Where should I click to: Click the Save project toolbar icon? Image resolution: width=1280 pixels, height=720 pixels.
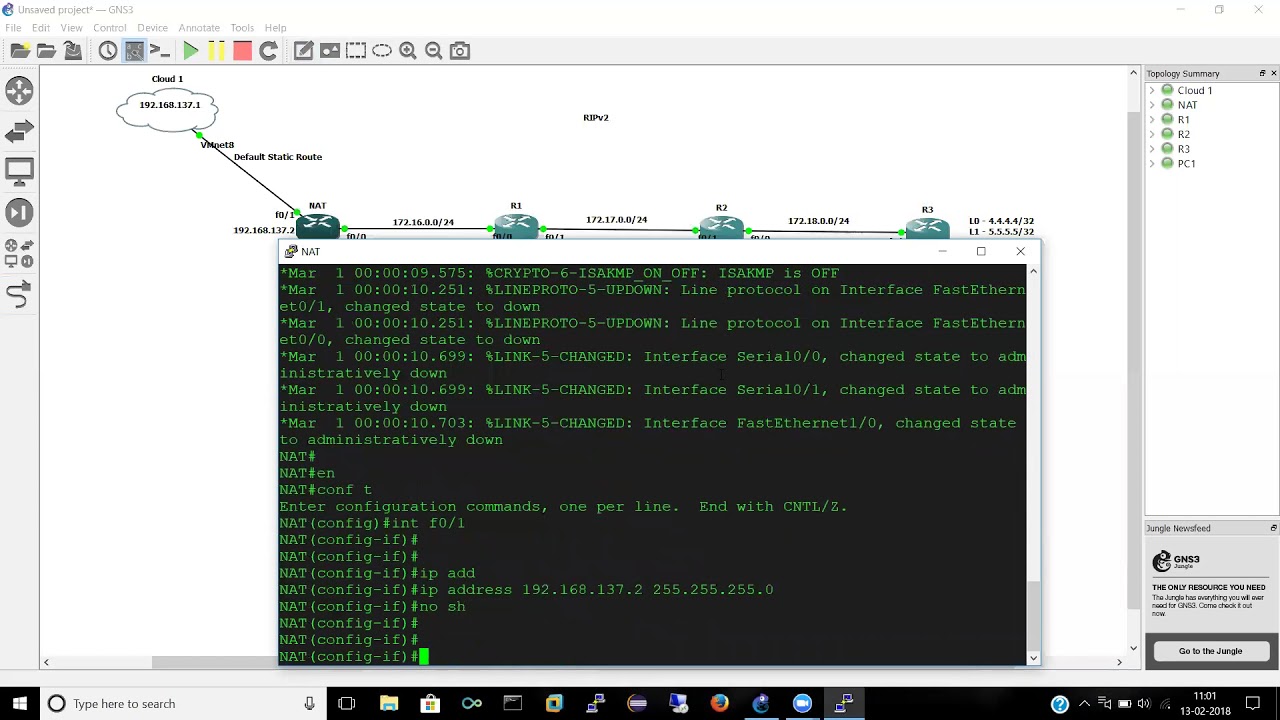coord(73,50)
